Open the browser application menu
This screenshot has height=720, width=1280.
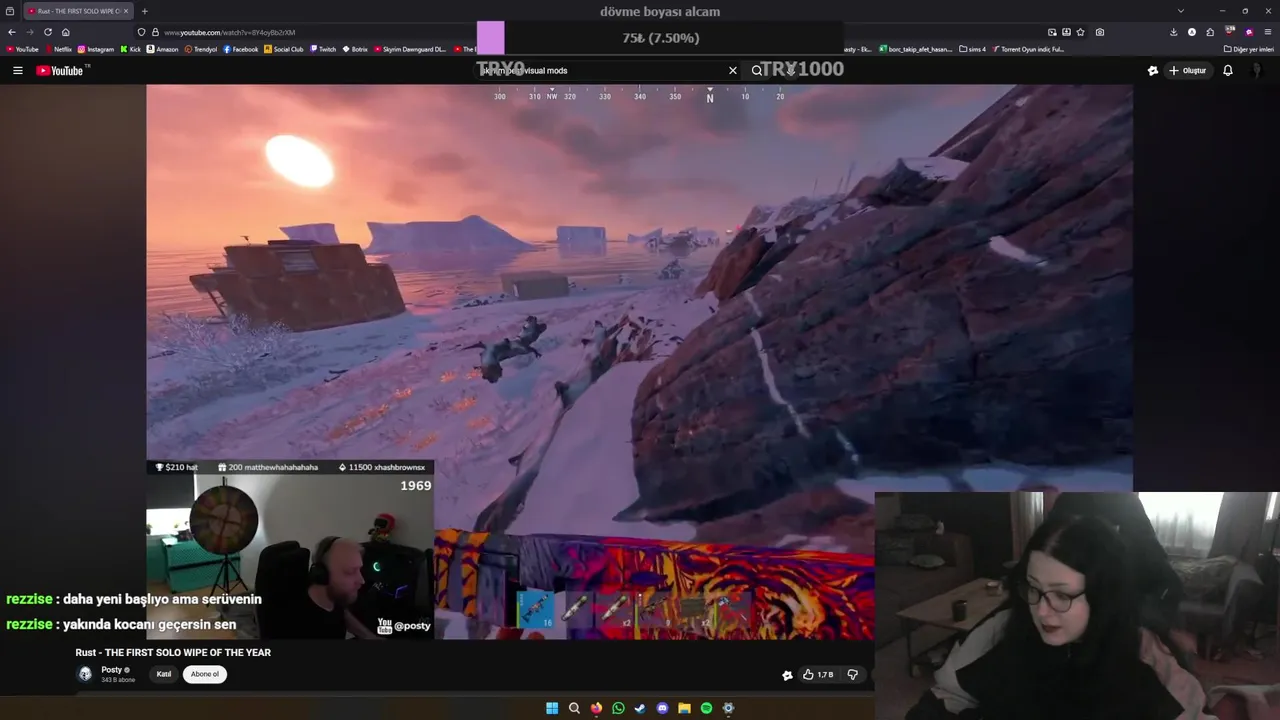click(x=1268, y=32)
